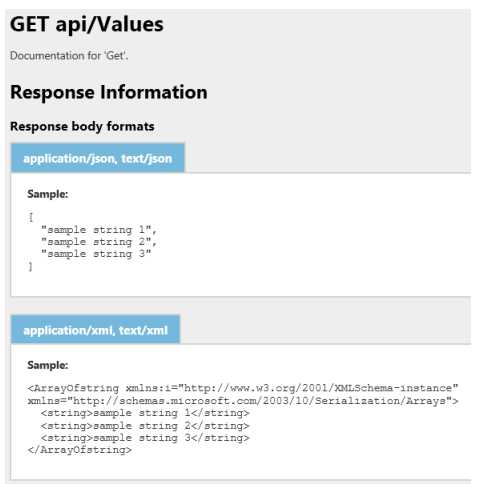Click the XML sample string 3 element
Screen dimensions: 486x484
pos(145,438)
